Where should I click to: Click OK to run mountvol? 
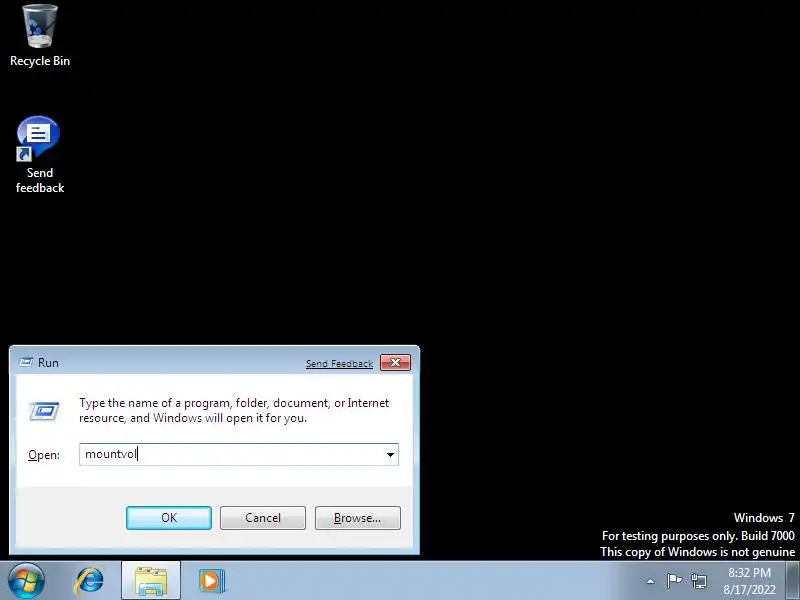169,518
